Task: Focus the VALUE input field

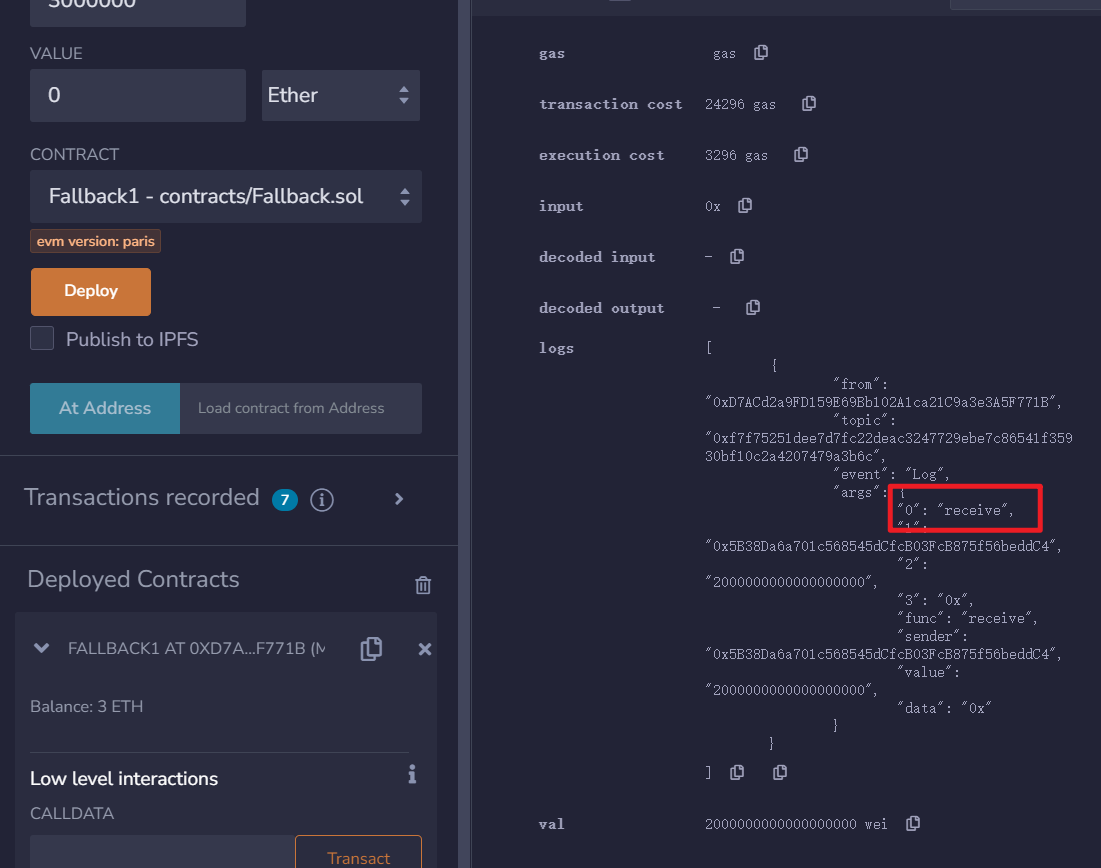Action: pos(138,96)
